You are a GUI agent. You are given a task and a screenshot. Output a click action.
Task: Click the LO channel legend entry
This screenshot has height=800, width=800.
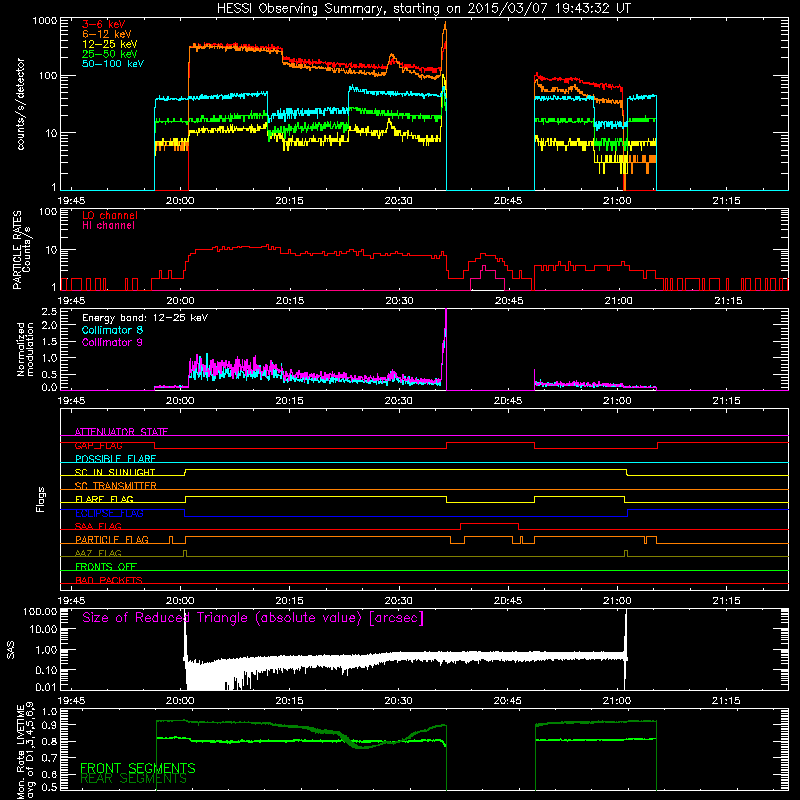pyautogui.click(x=110, y=215)
